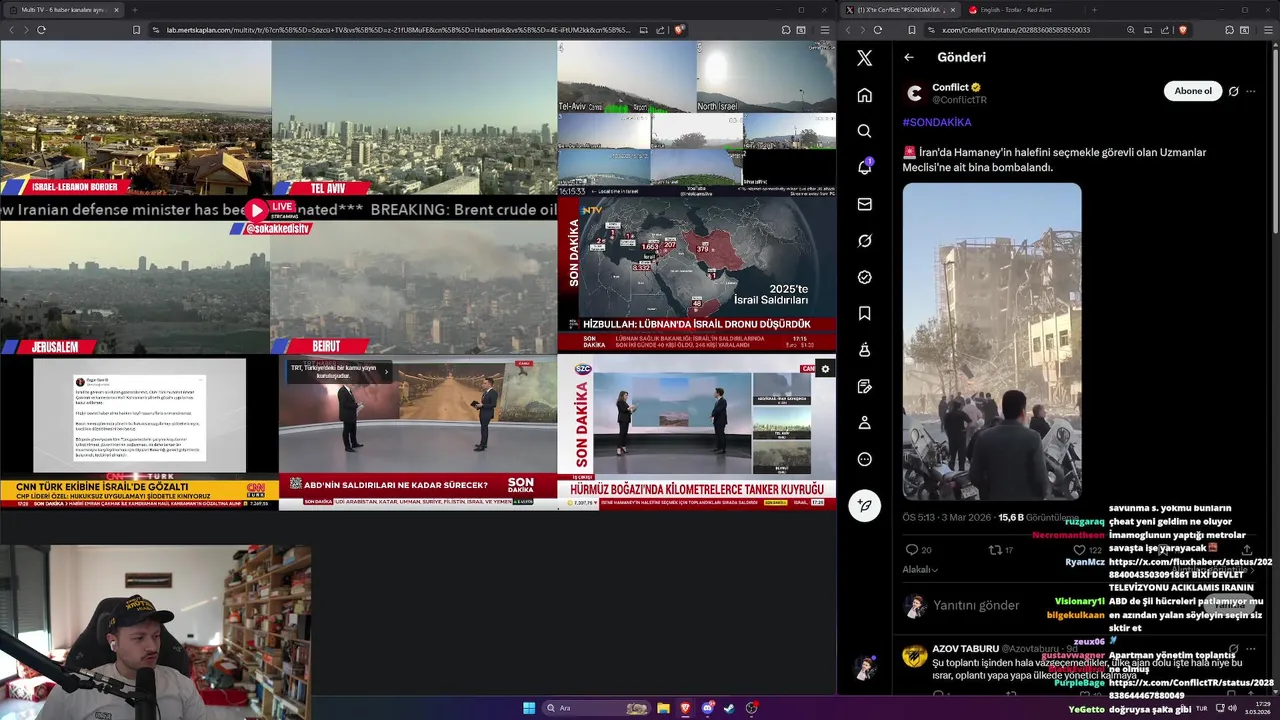Open #SONDAKİKA hashtag link

[937, 122]
